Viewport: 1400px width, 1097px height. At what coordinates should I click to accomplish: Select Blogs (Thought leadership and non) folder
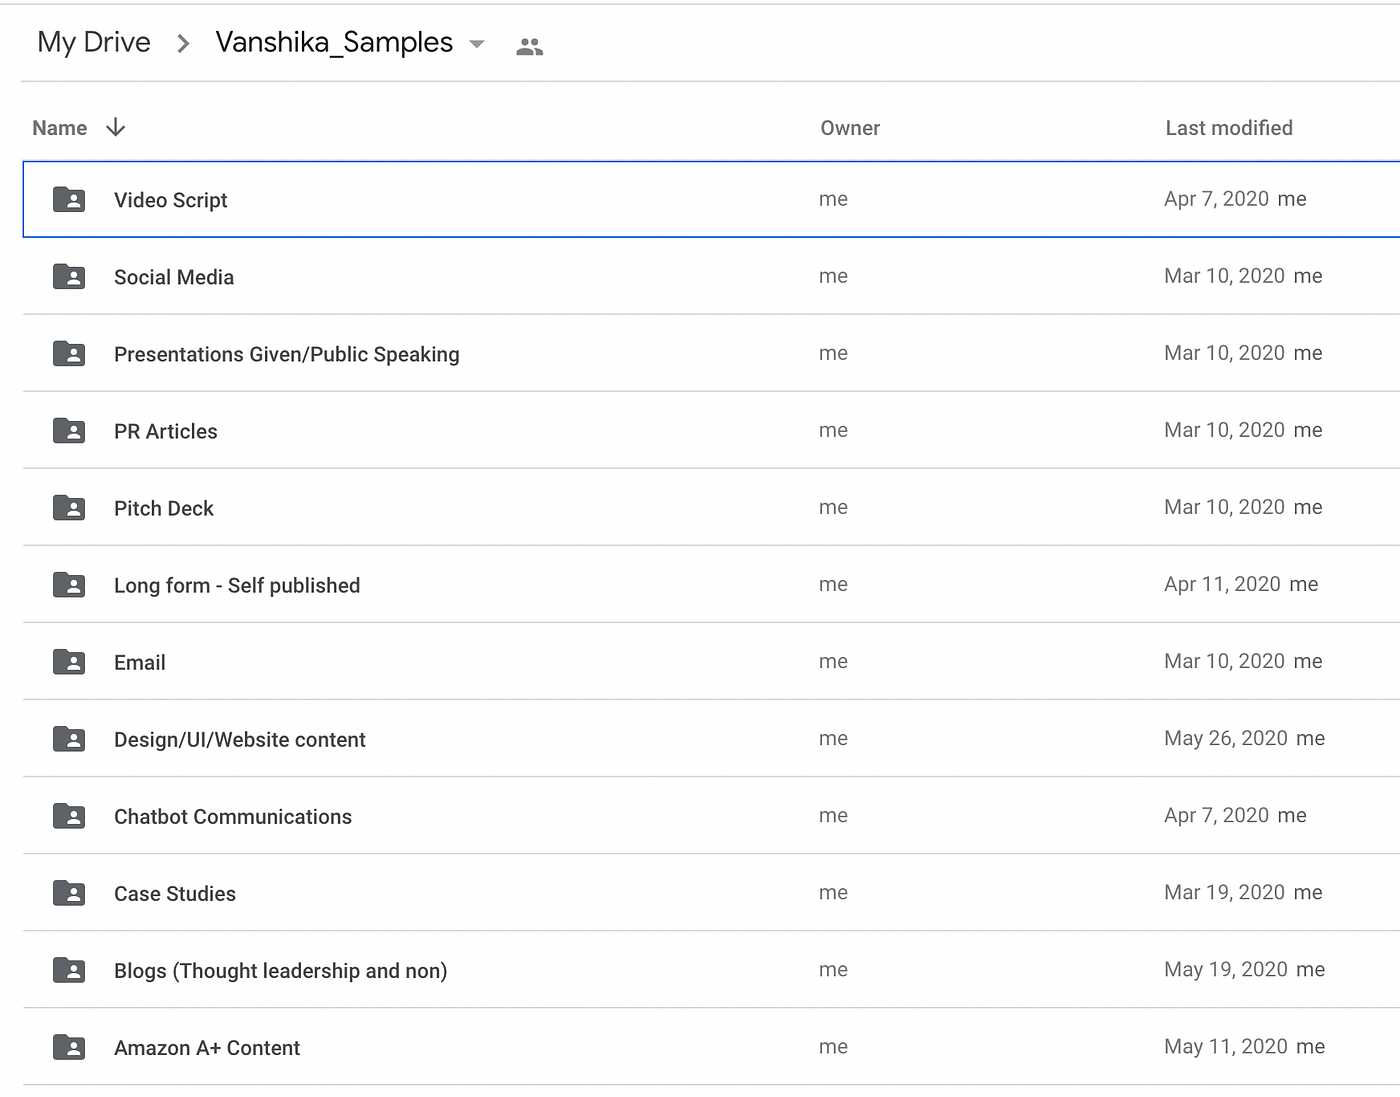(x=280, y=970)
